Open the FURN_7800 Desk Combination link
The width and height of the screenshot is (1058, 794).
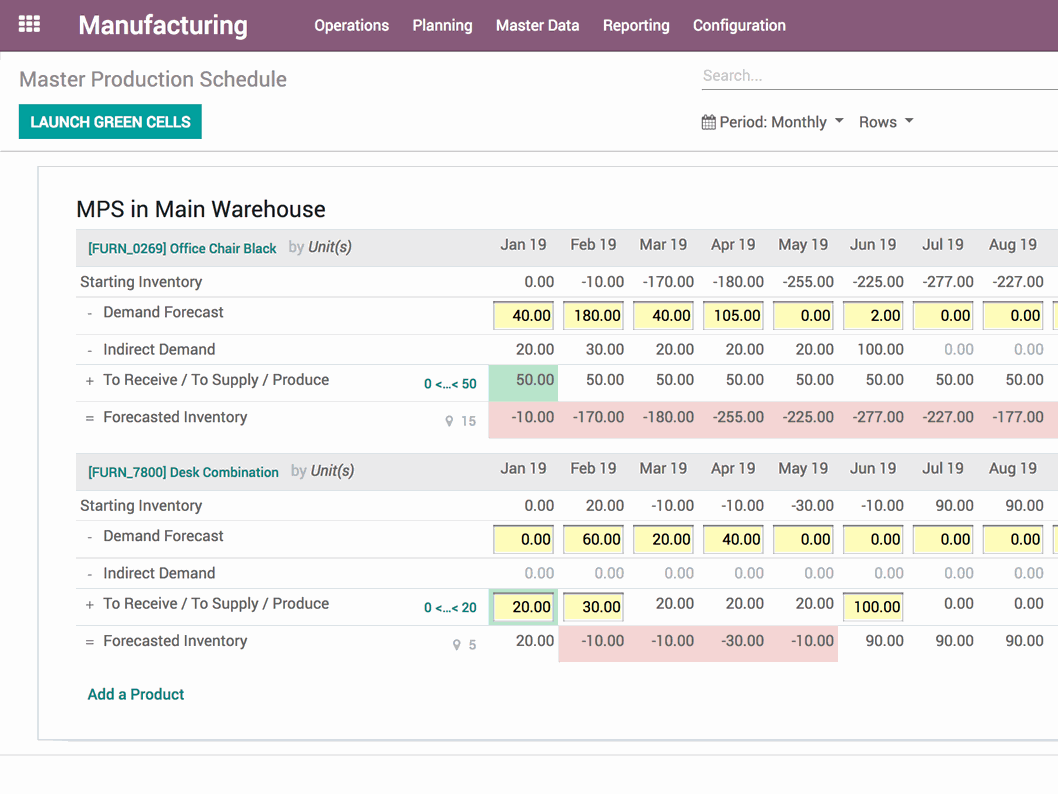pos(183,472)
